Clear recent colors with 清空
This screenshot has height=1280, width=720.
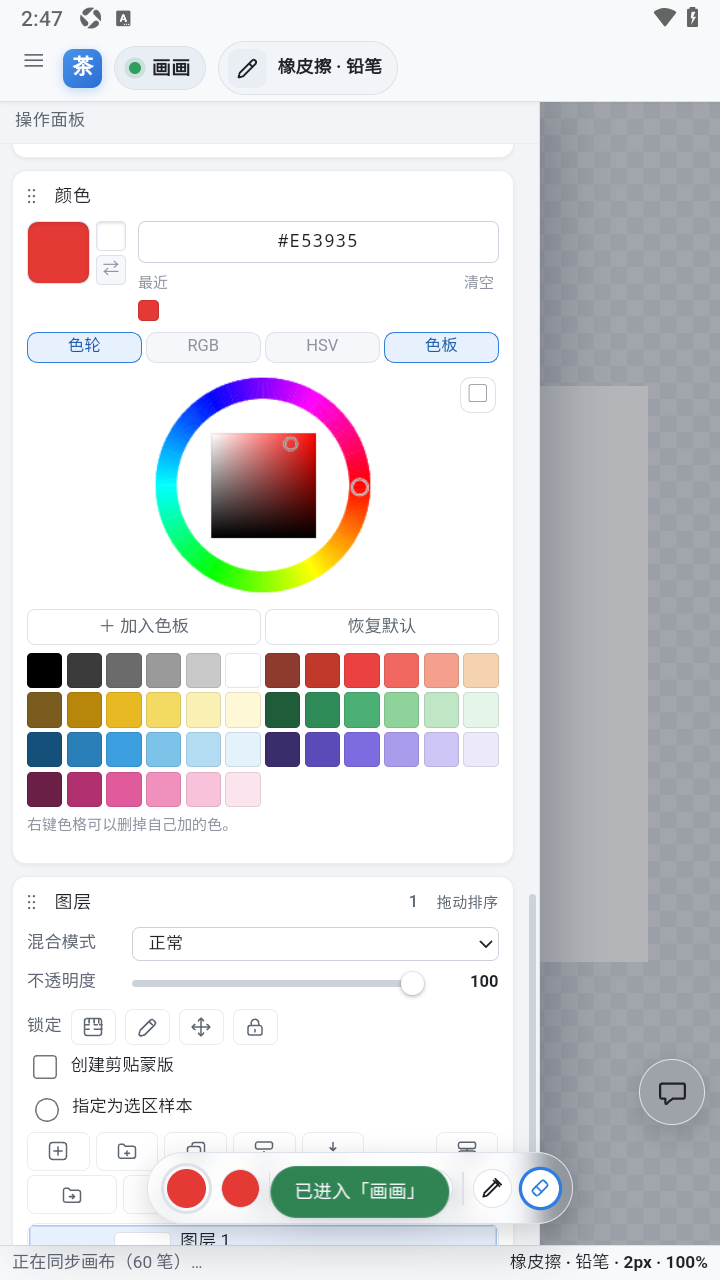[x=479, y=283]
